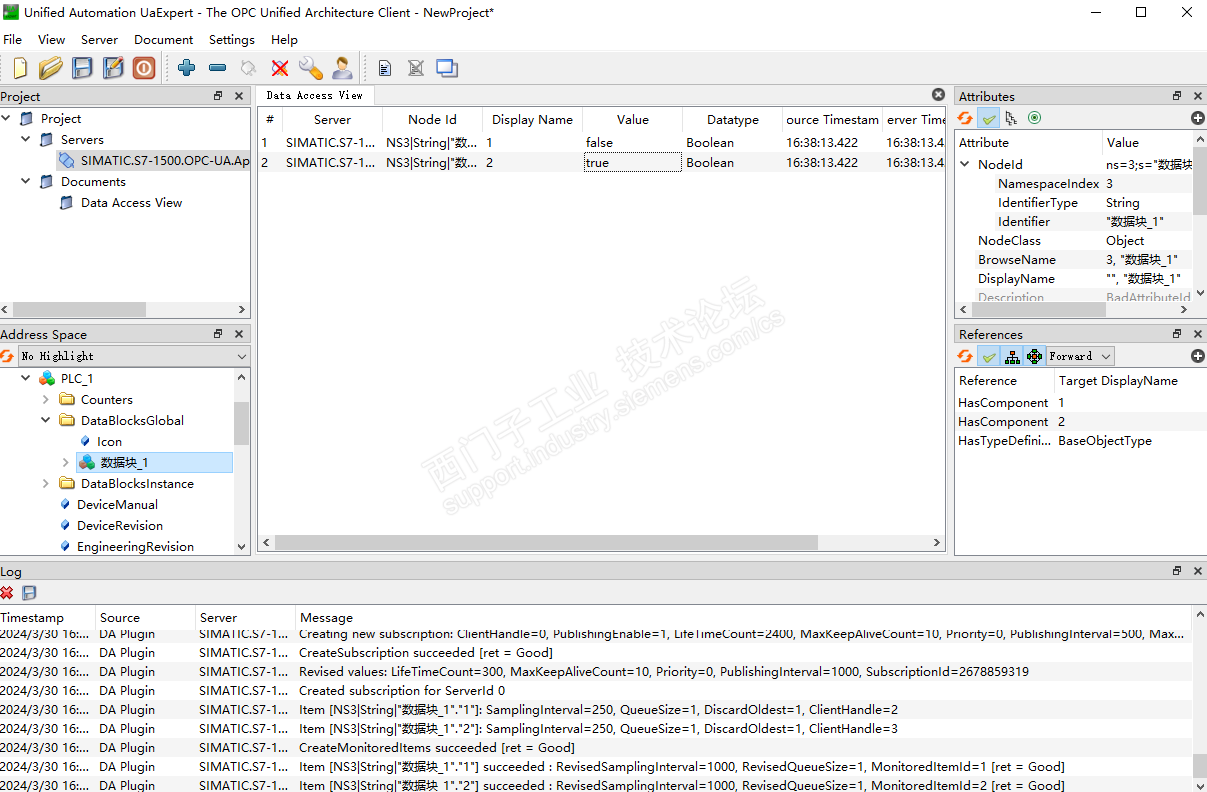Open server settings wrench icon

(311, 68)
